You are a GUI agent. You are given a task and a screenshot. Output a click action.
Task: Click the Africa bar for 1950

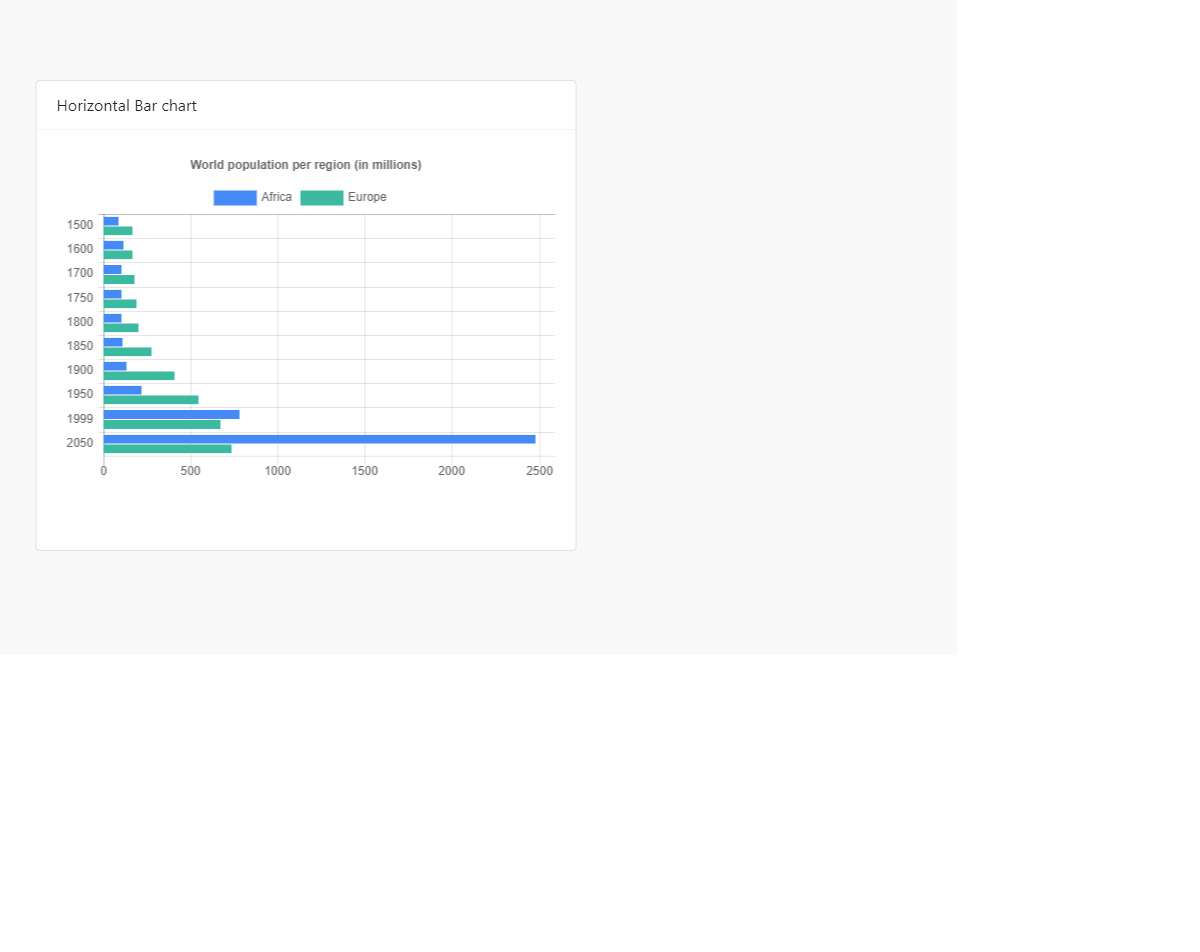click(x=123, y=390)
